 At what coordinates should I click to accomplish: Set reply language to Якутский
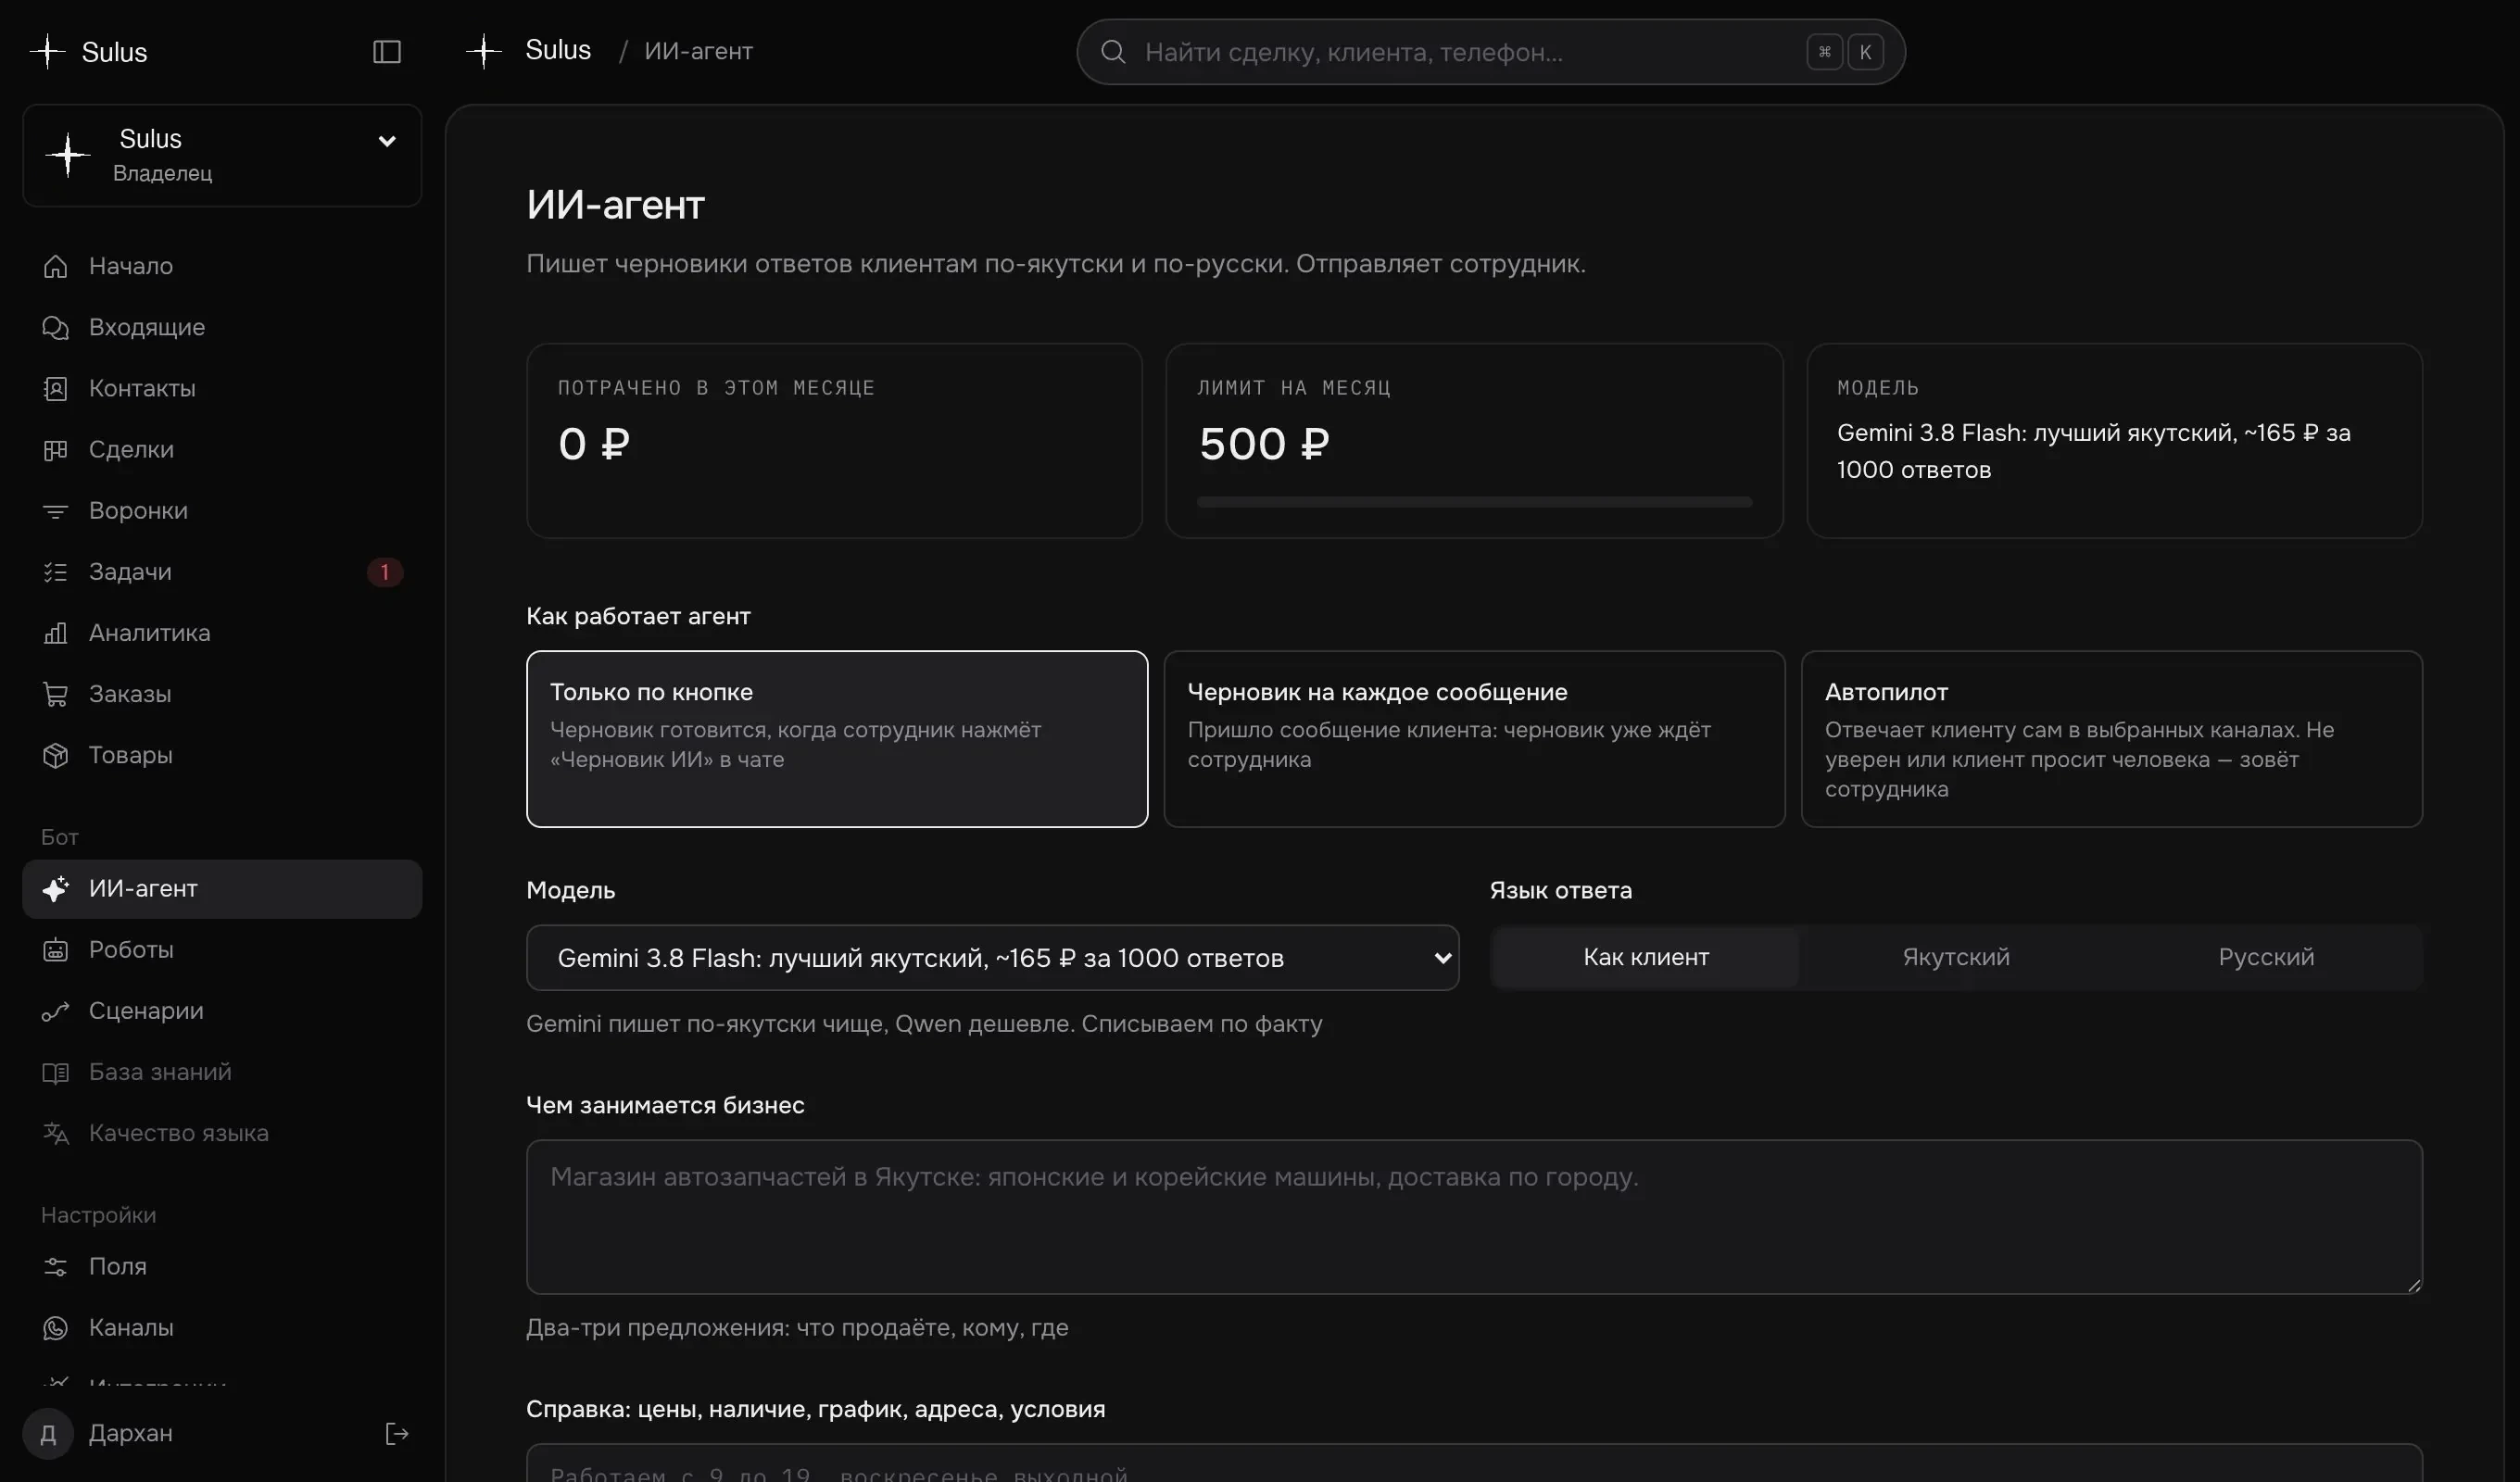pyautogui.click(x=1956, y=957)
